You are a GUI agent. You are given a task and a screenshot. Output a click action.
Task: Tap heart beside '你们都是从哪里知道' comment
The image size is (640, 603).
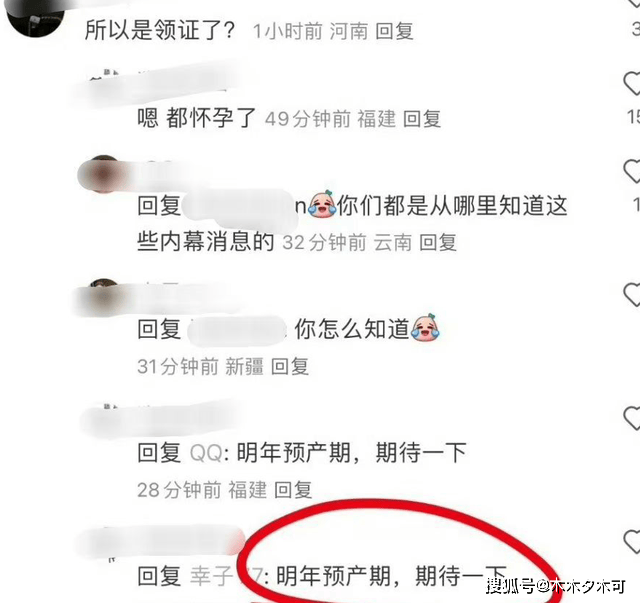click(632, 171)
